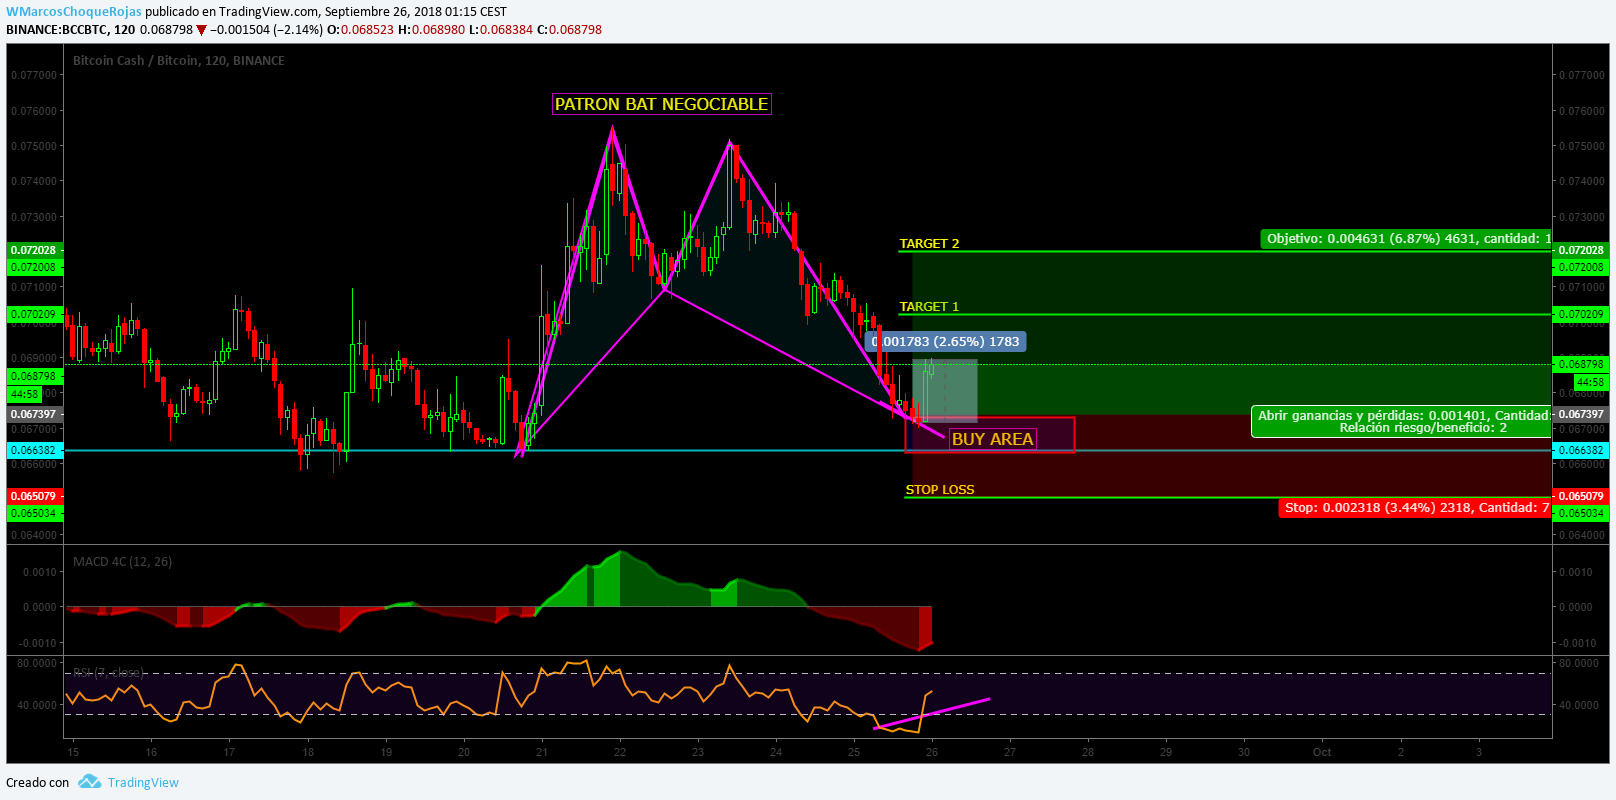This screenshot has width=1616, height=800.
Task: Select 0.068798 current price tag on left axis
Action: tap(34, 376)
